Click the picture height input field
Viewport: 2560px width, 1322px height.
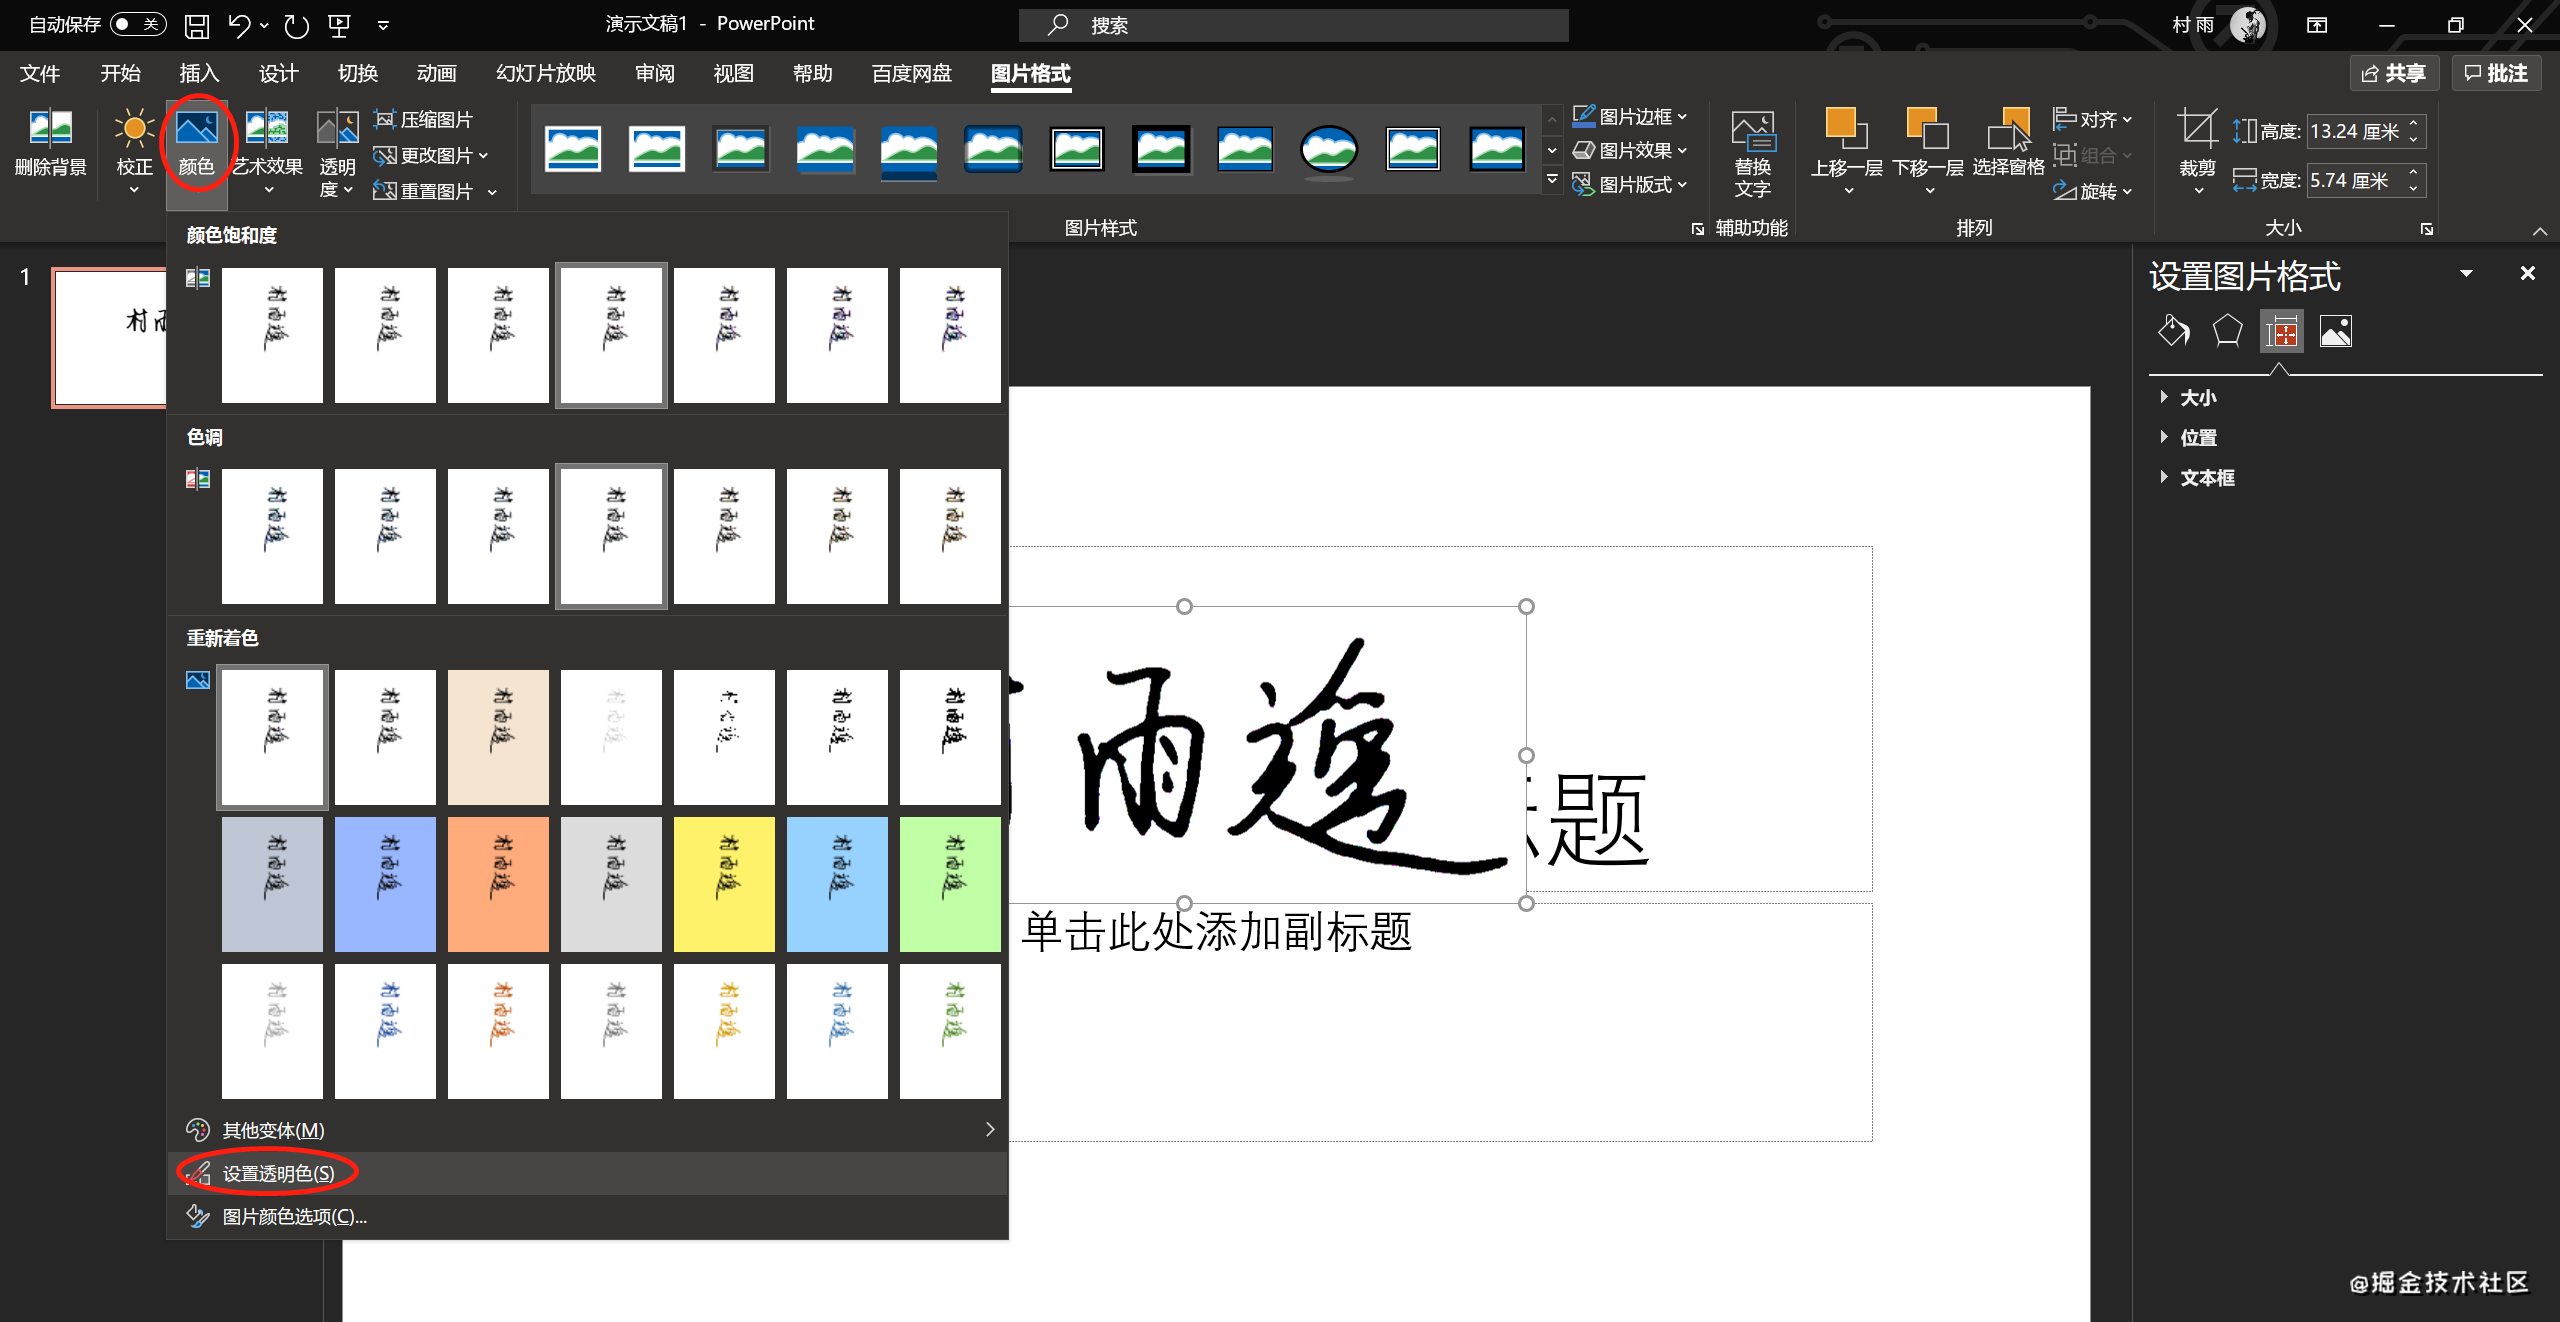(x=2354, y=131)
